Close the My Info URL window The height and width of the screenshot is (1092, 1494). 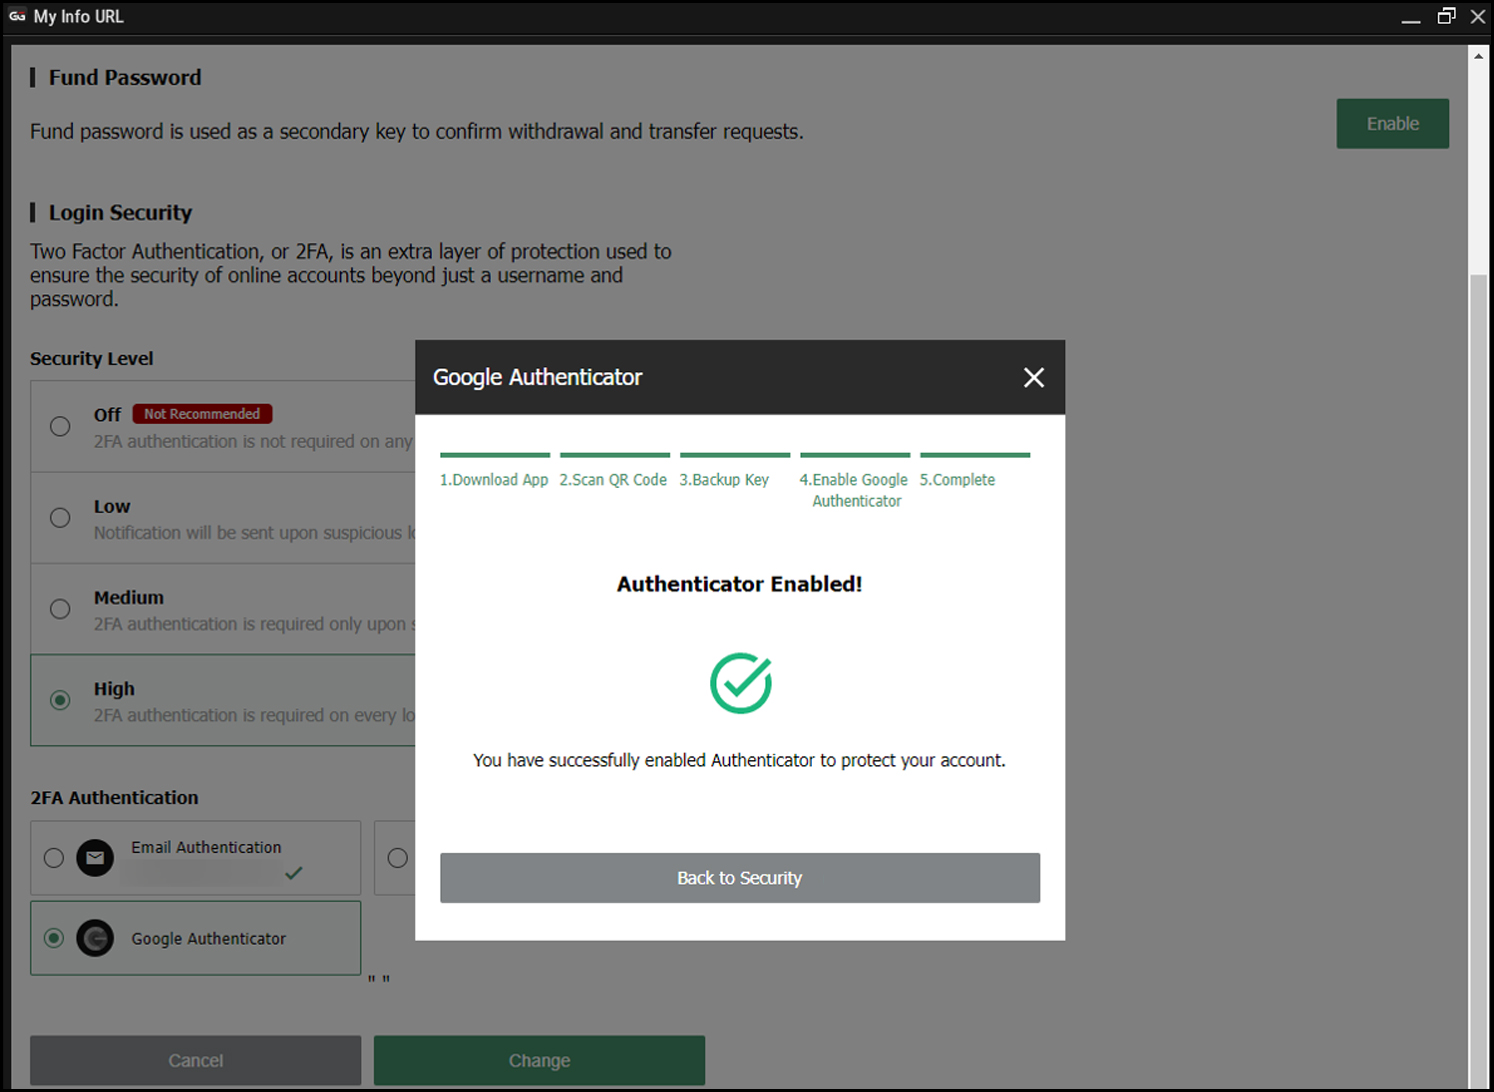[1478, 16]
